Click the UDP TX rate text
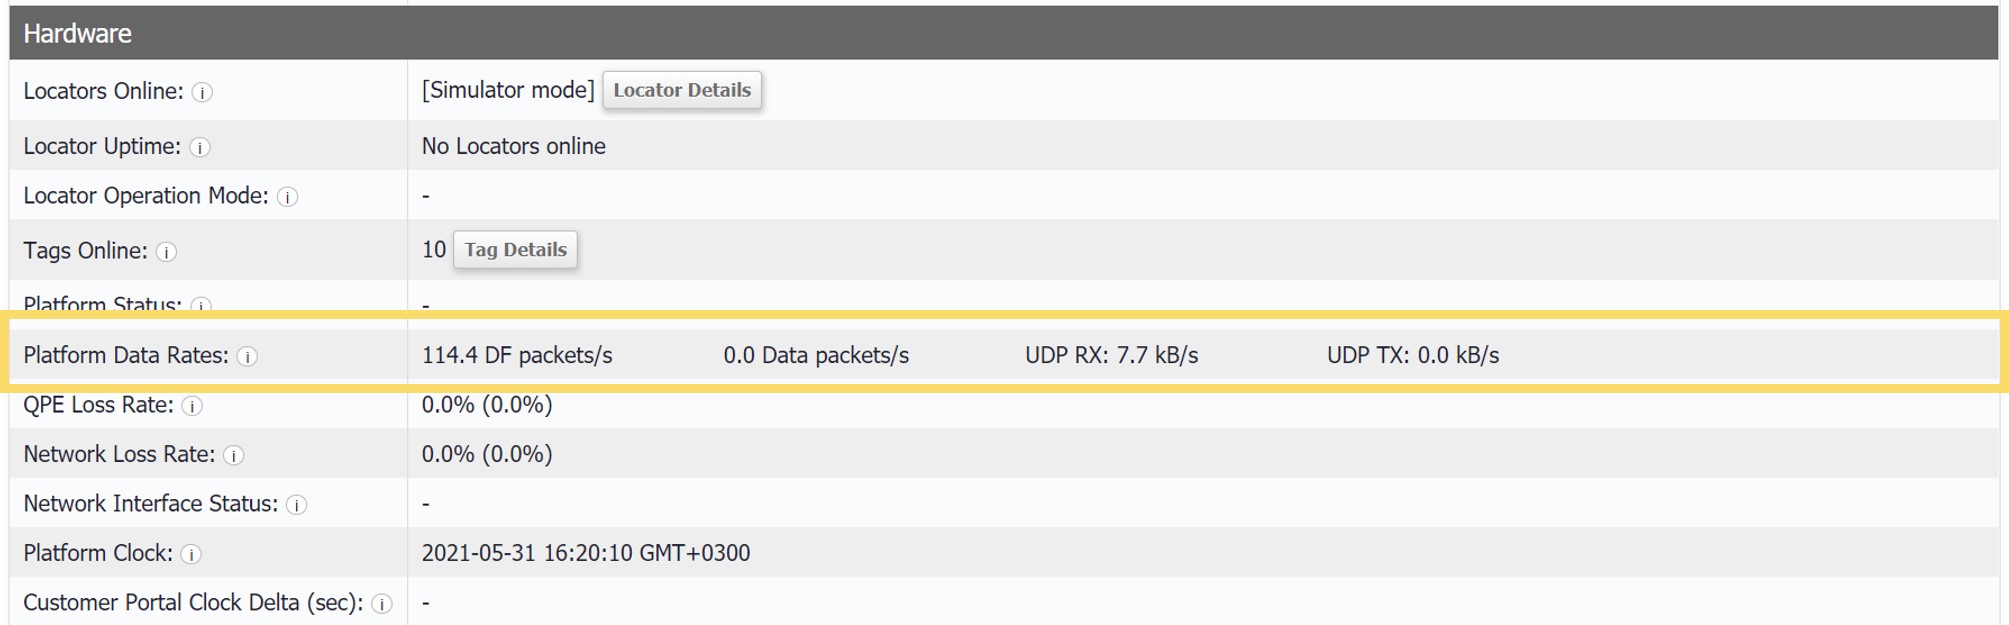 click(x=1413, y=355)
